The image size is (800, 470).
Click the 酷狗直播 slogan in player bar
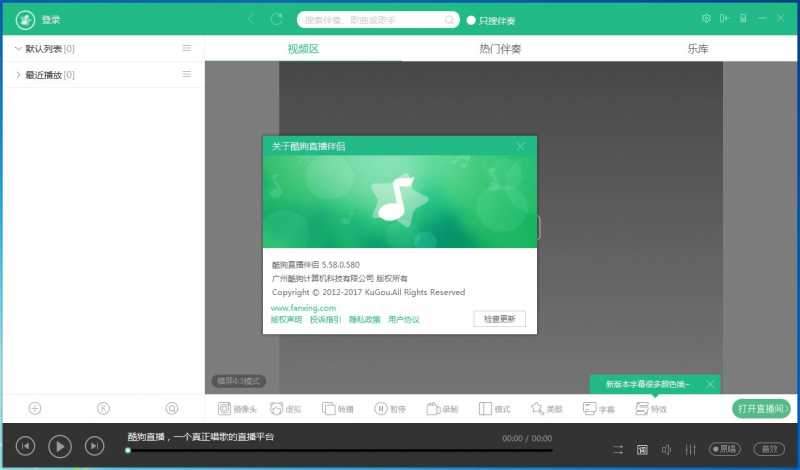(201, 437)
